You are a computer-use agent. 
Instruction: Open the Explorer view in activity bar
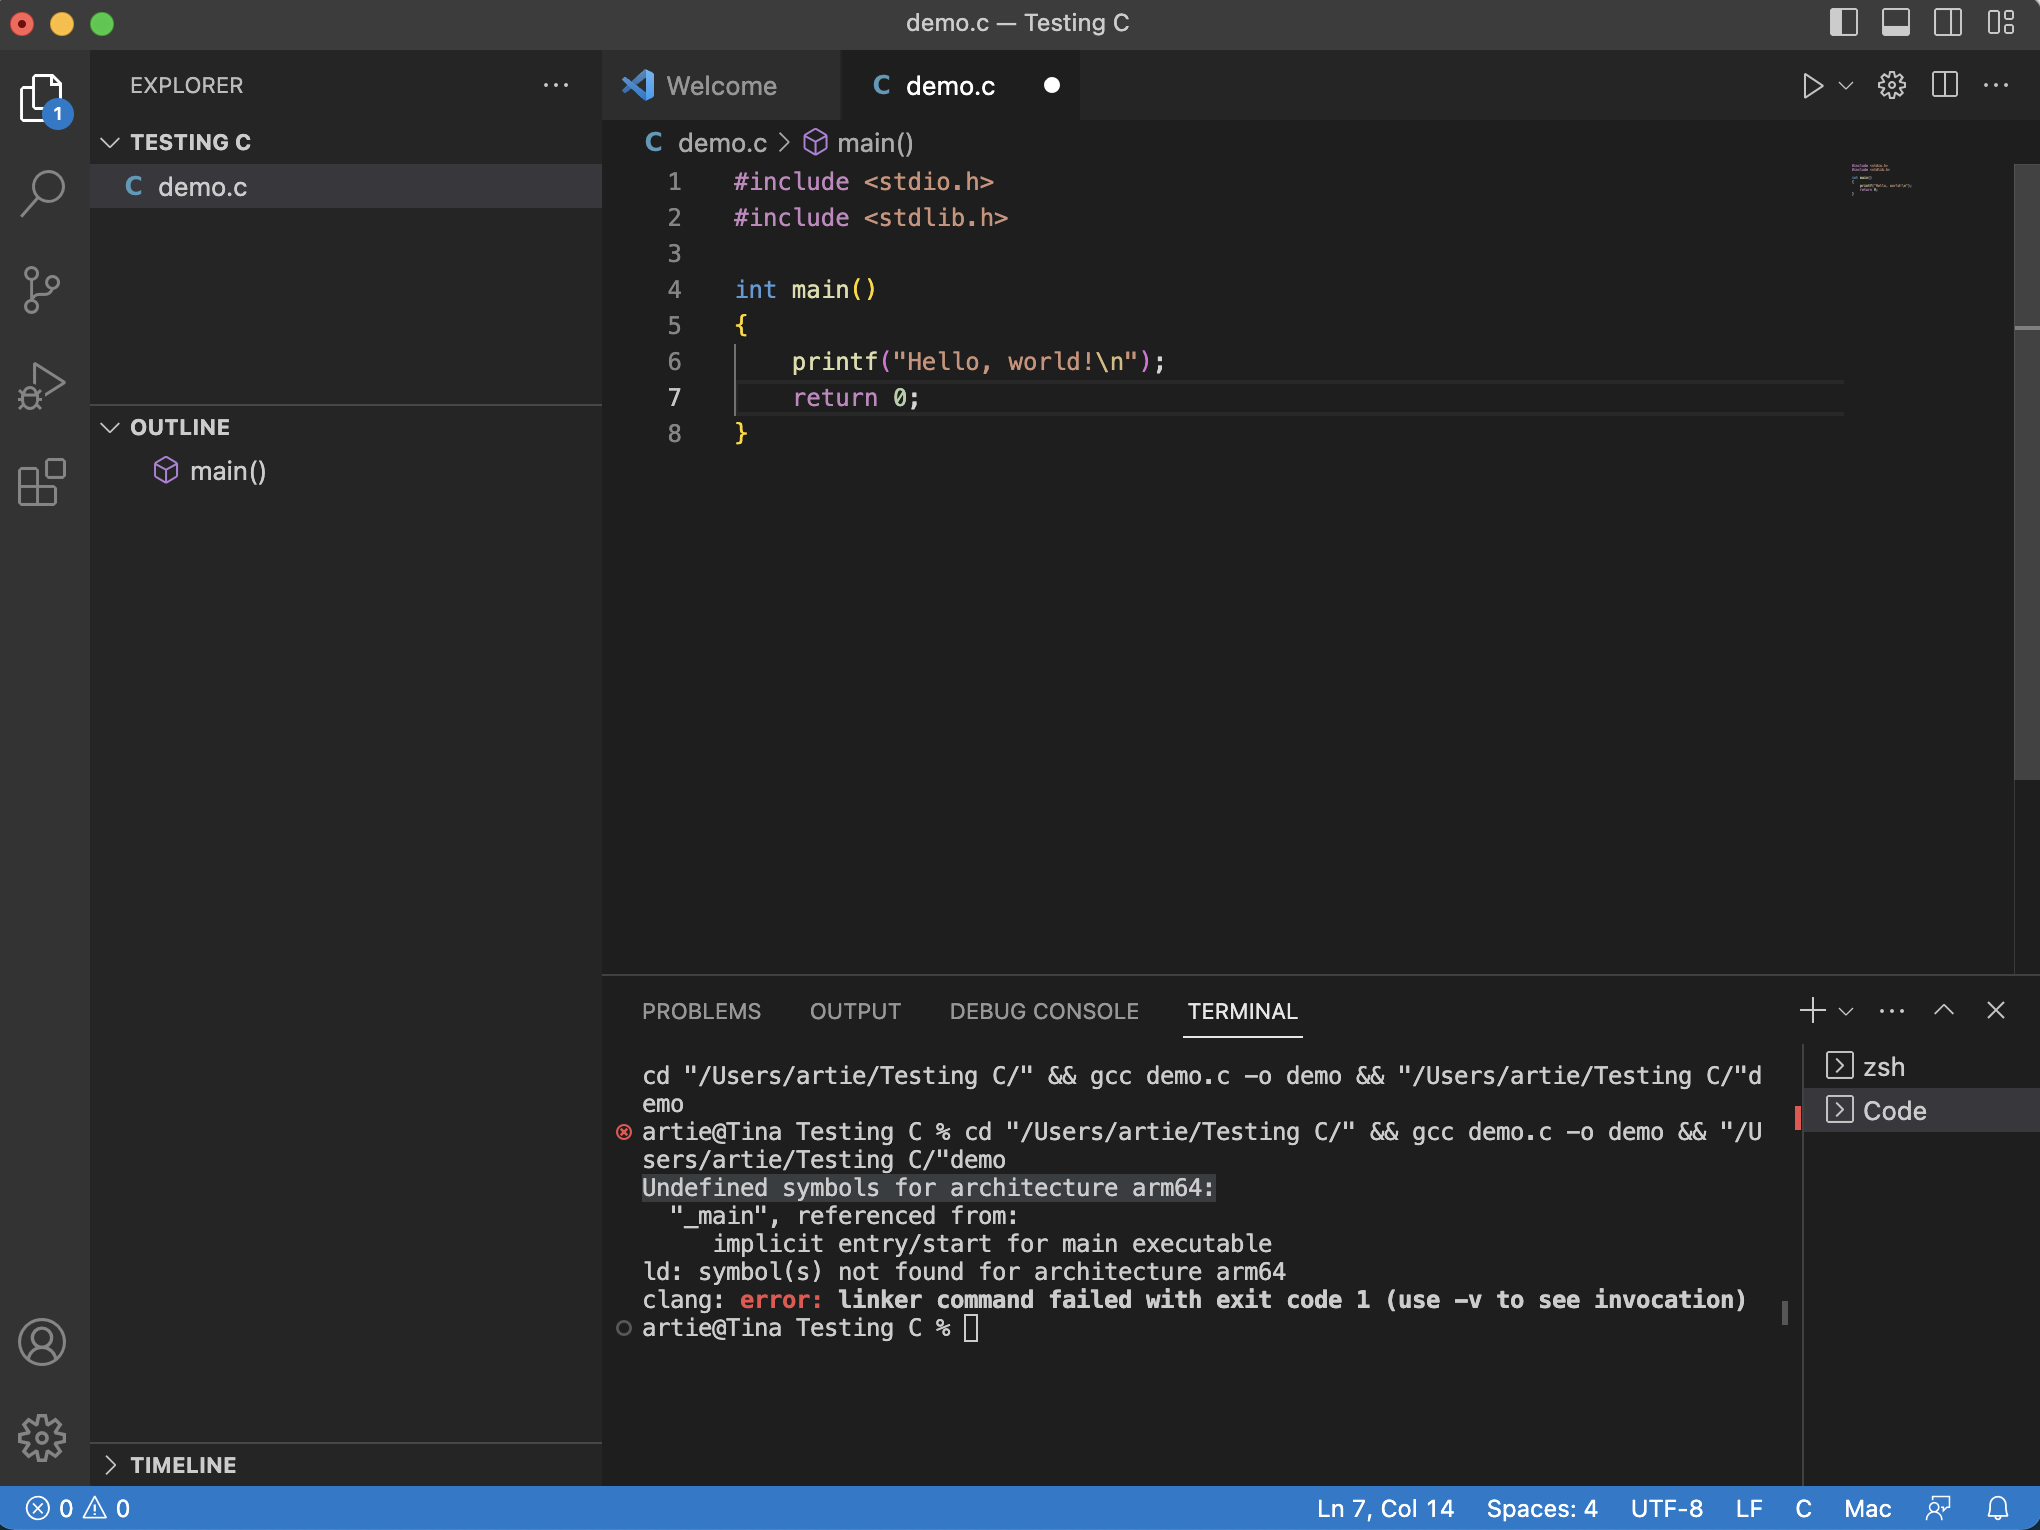pos(43,99)
